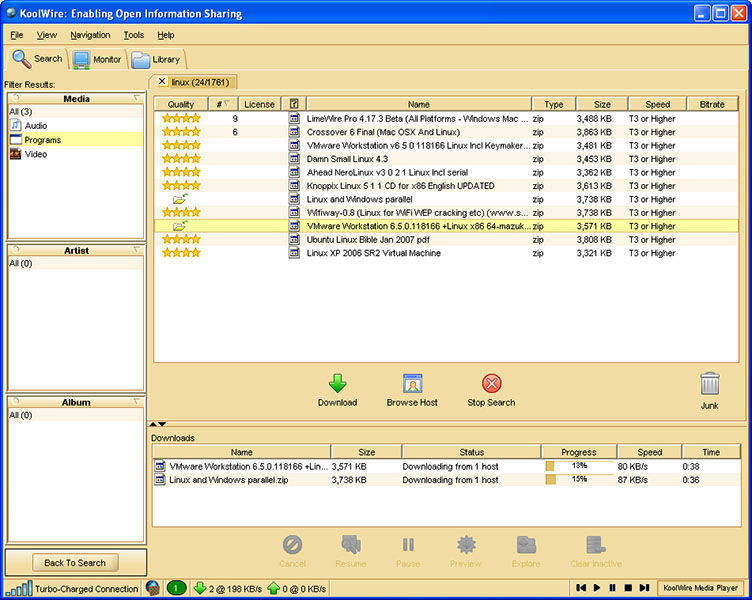Expand the Artist filter panel arrow
The height and width of the screenshot is (600, 752).
tap(137, 250)
